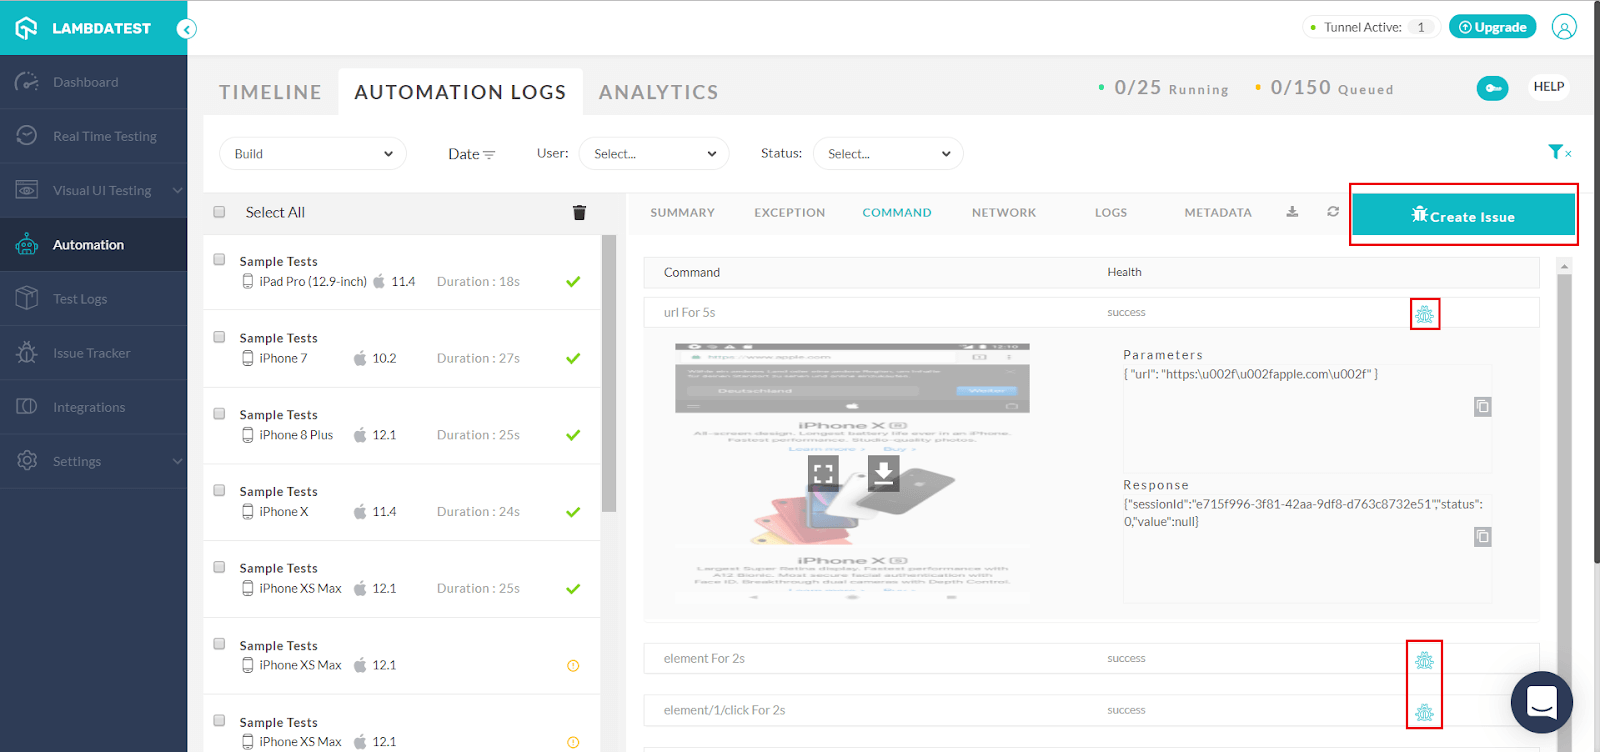
Task: Click the refresh icon beside Create Issue
Action: pos(1333,212)
